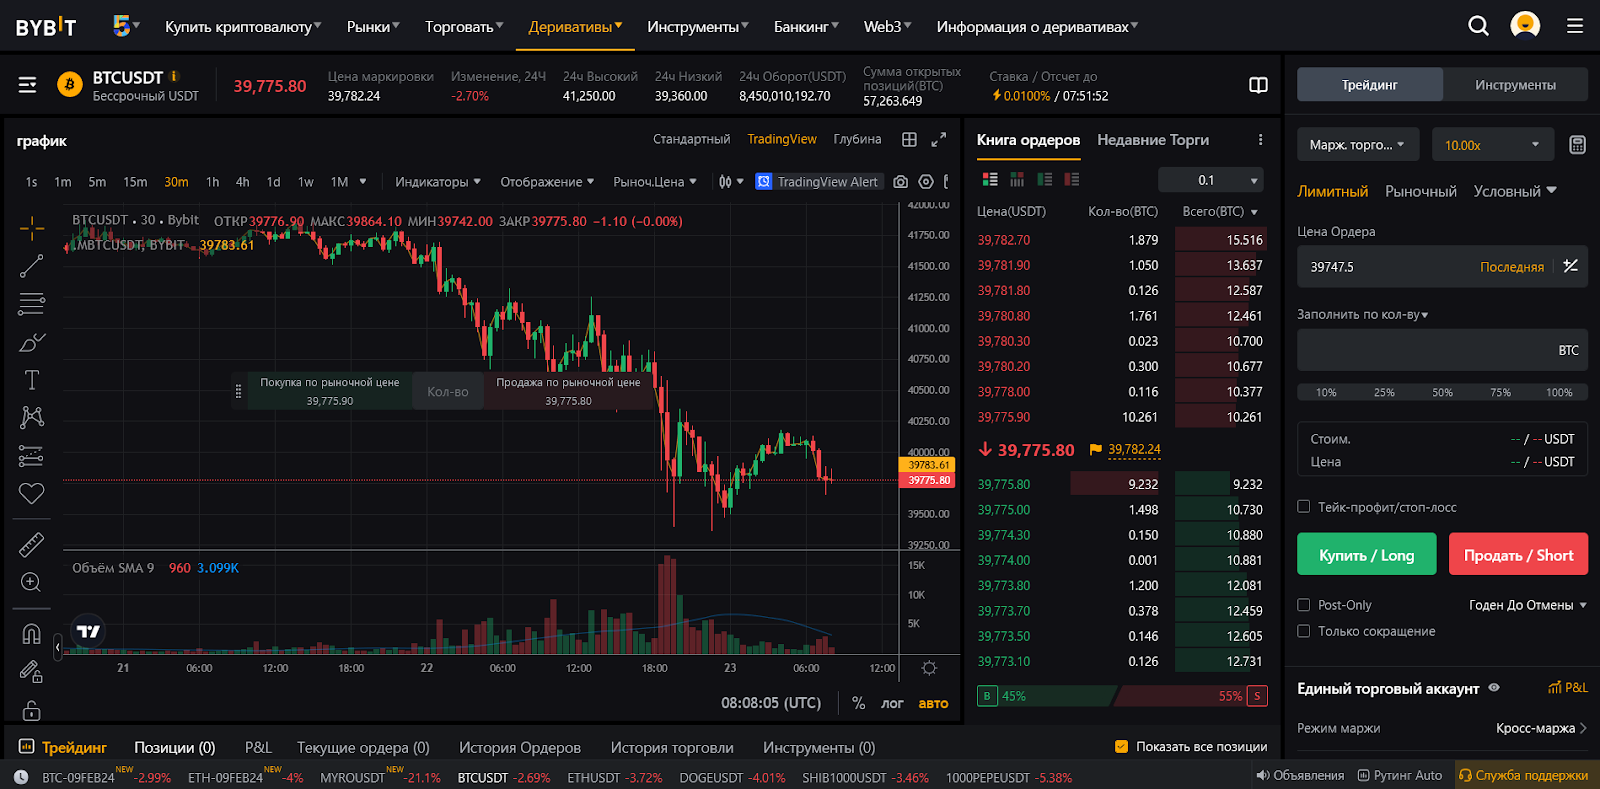Open 'Служба поддержки' support link
Screen dimensions: 1600x789
coord(1523,775)
